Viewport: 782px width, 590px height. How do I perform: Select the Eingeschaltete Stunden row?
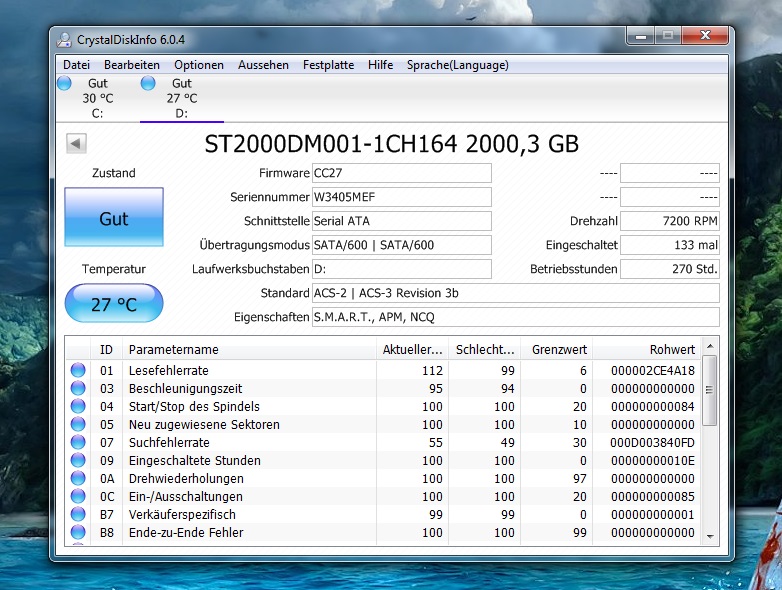tap(383, 460)
